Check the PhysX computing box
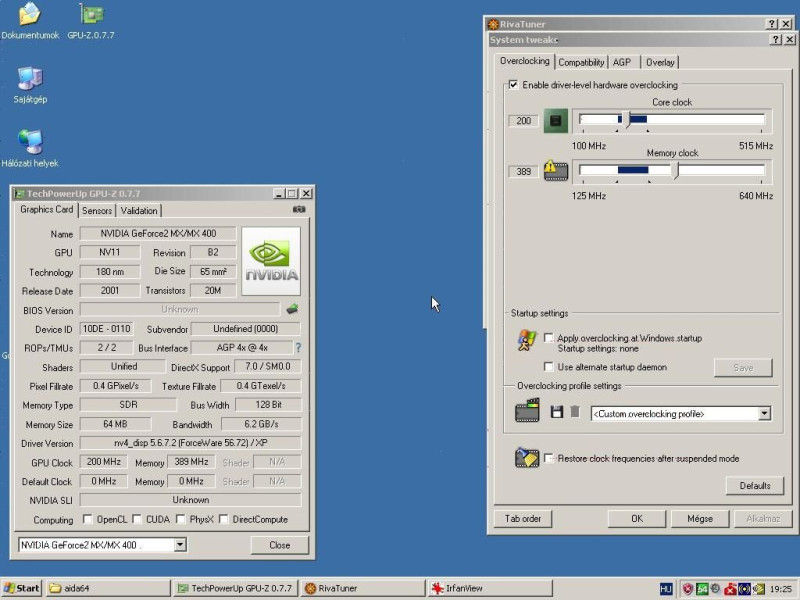800x600 pixels. 180,519
